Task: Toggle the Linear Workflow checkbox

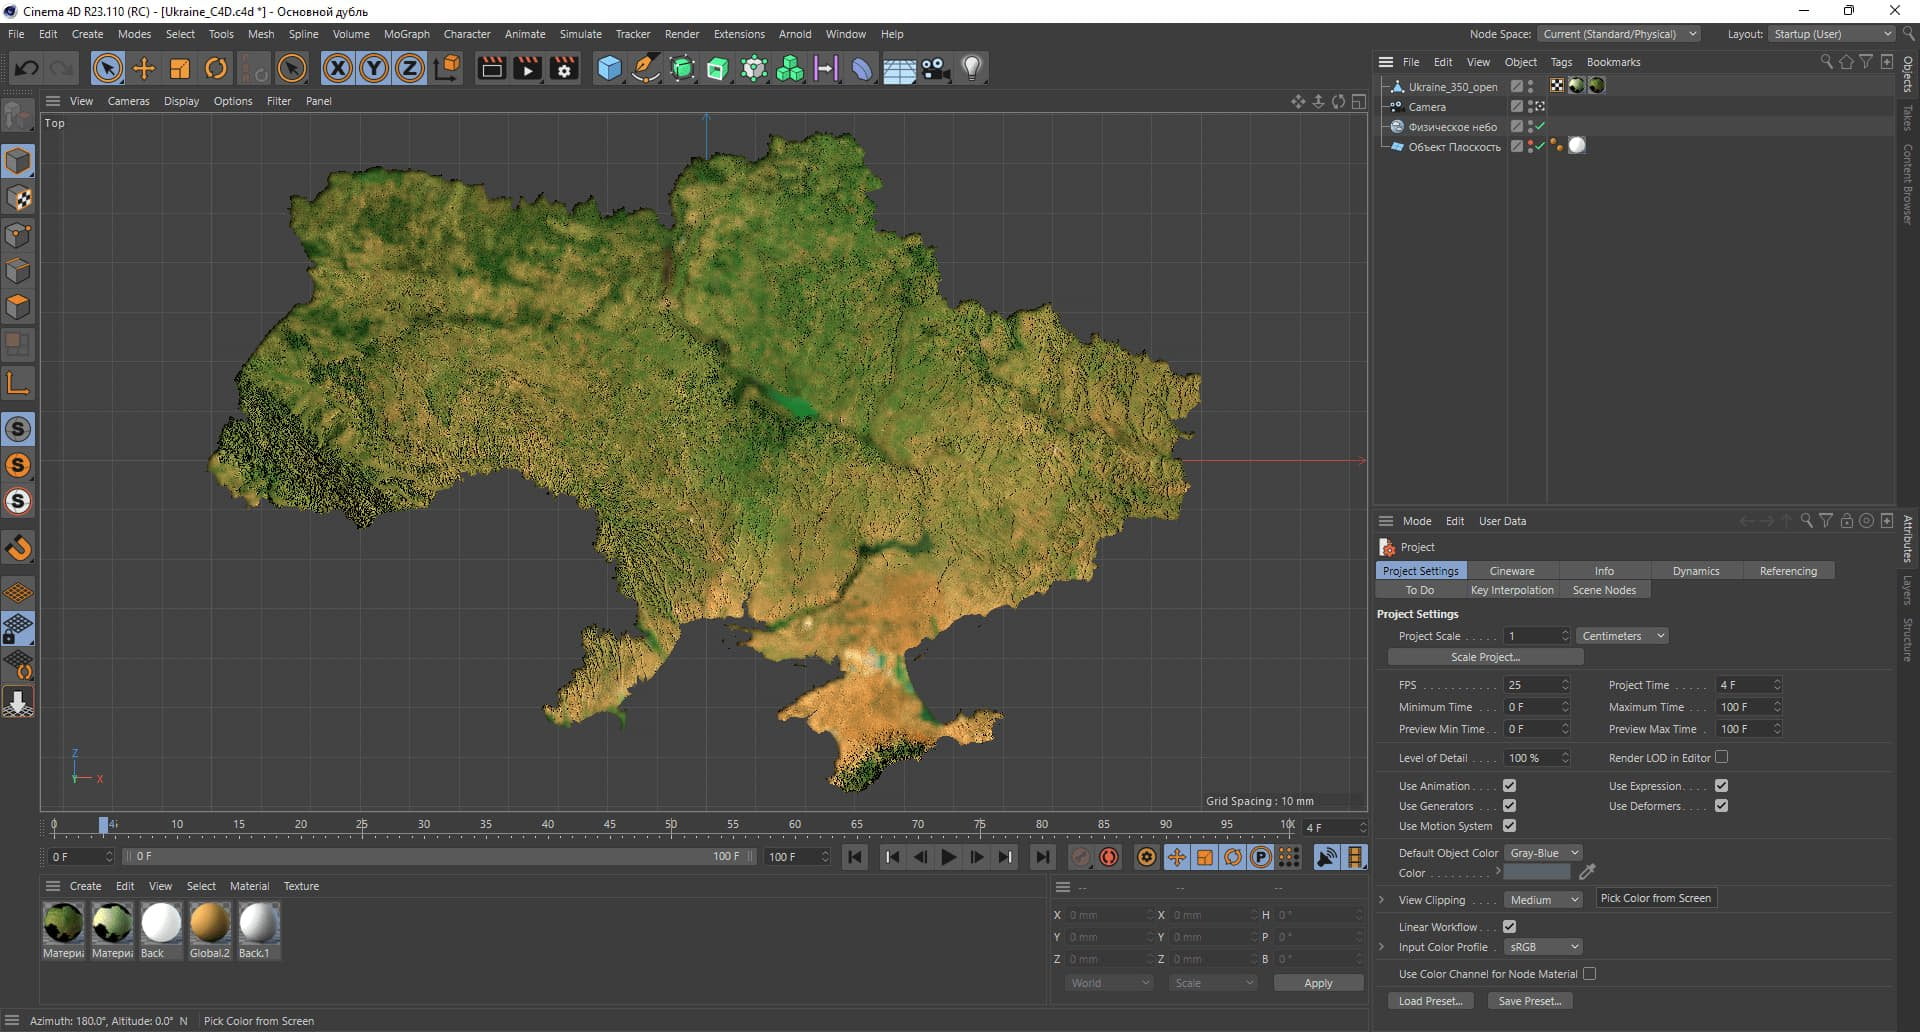Action: tap(1509, 927)
